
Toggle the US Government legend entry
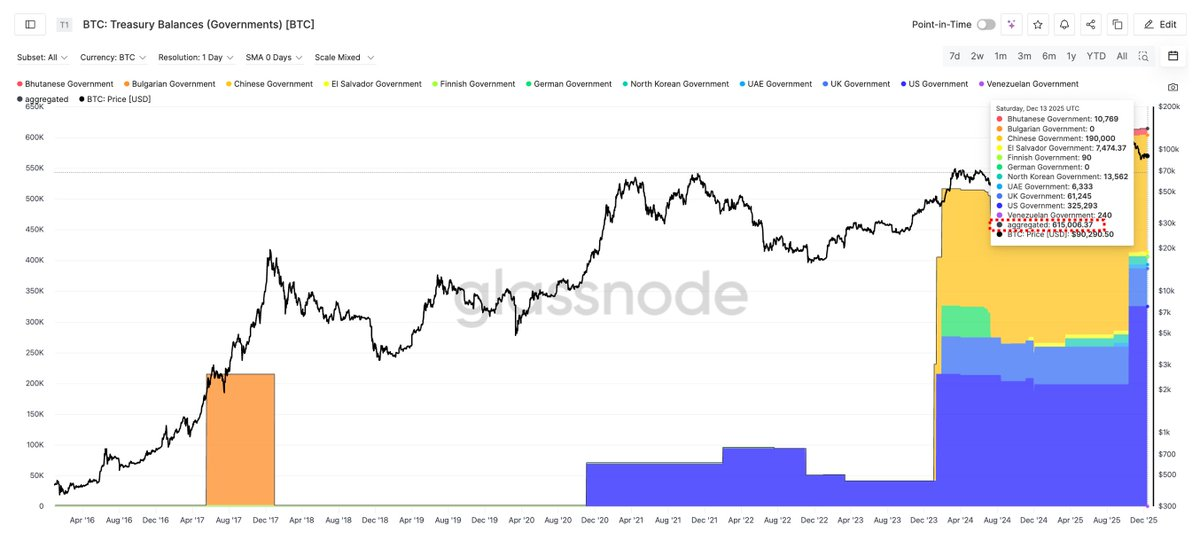(937, 84)
